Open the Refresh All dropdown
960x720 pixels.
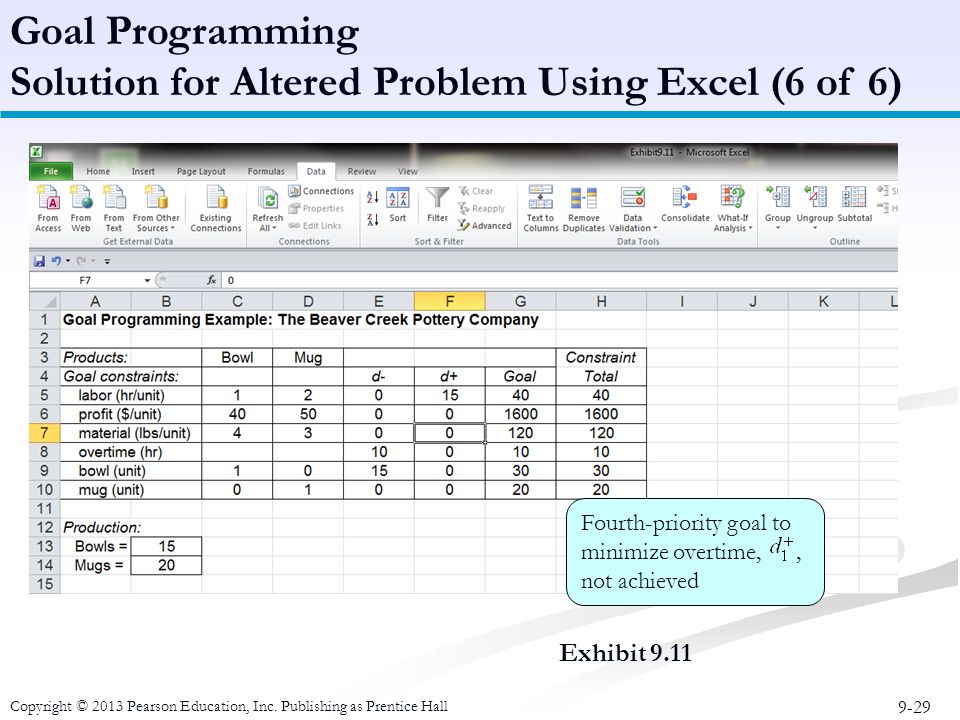coord(268,209)
